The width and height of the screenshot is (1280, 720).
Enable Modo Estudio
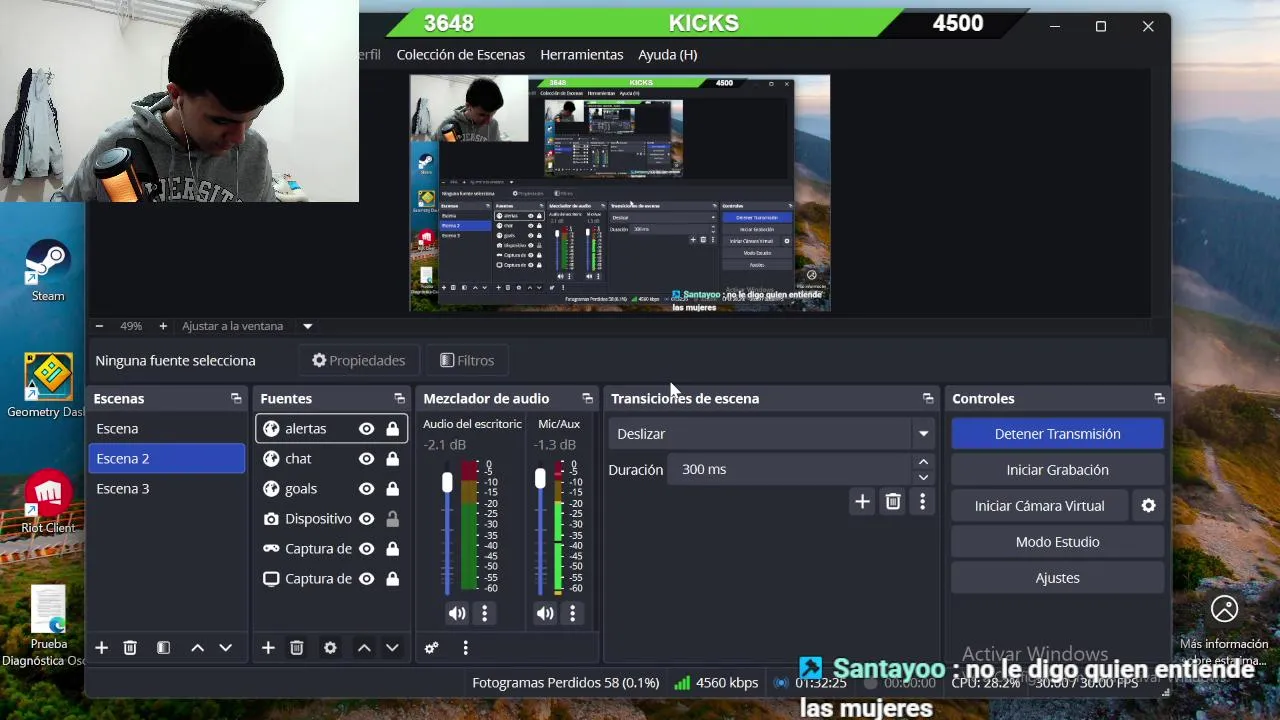[x=1057, y=542]
